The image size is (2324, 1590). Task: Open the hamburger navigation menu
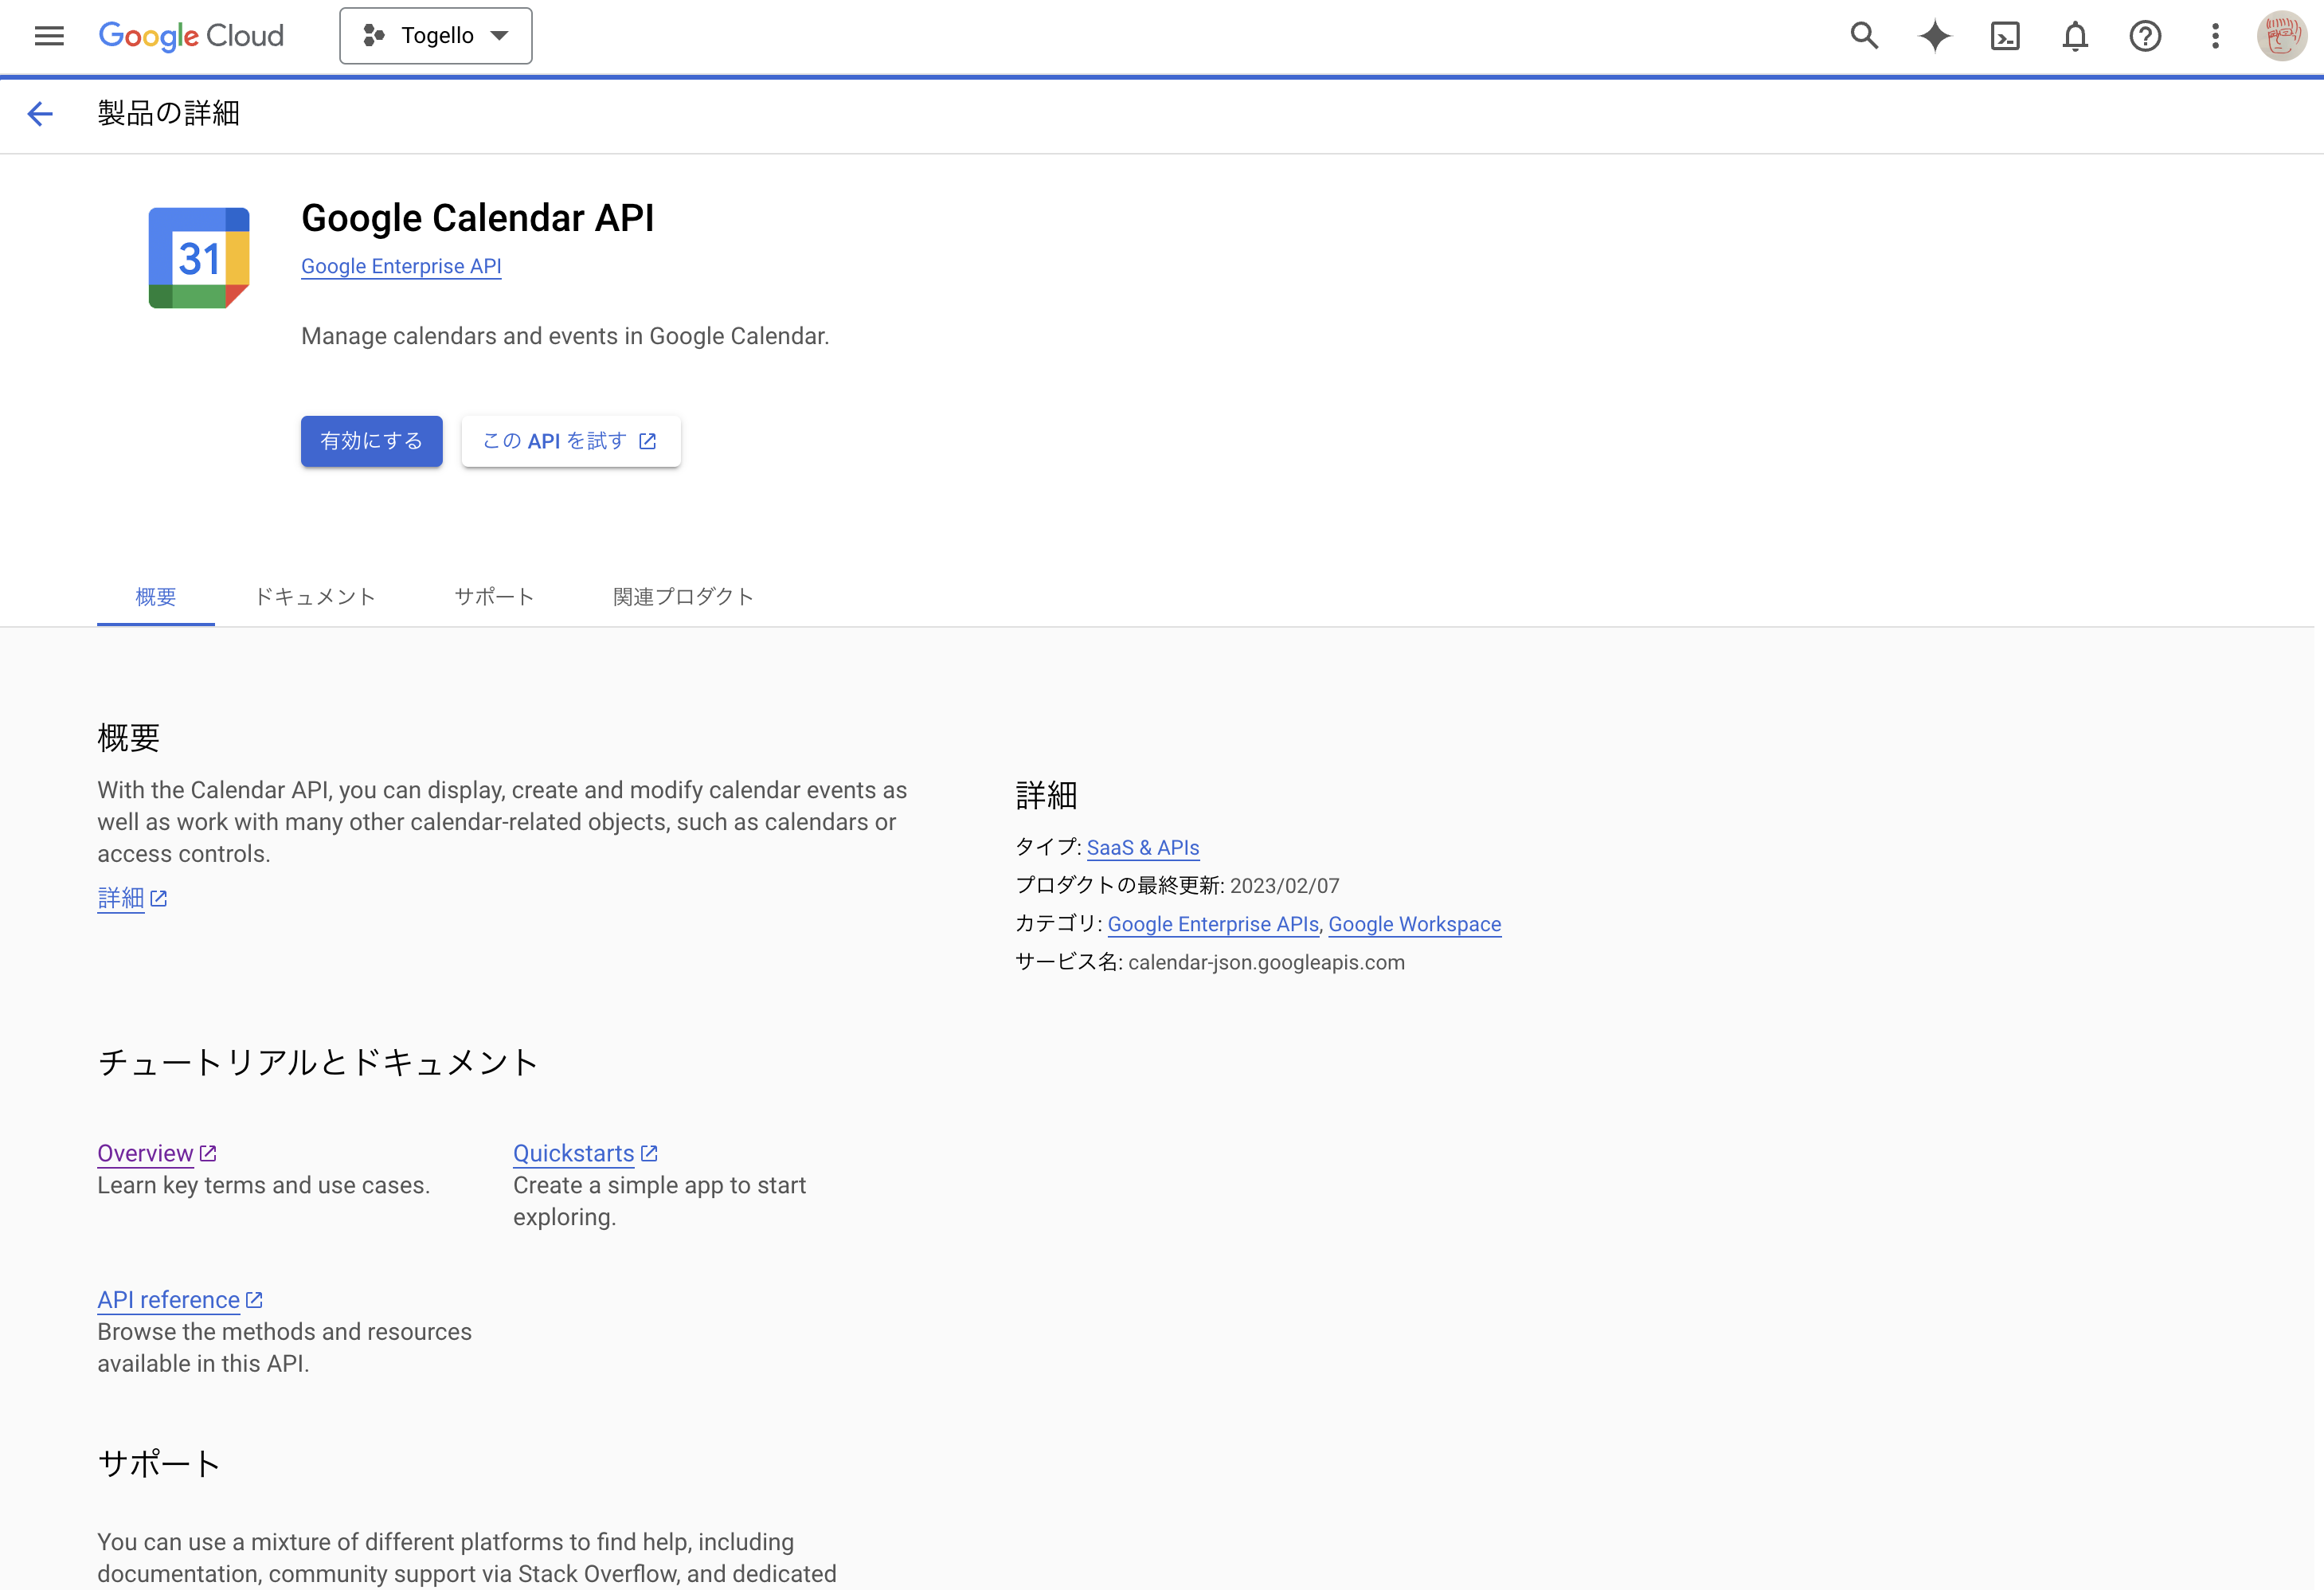pyautogui.click(x=48, y=36)
